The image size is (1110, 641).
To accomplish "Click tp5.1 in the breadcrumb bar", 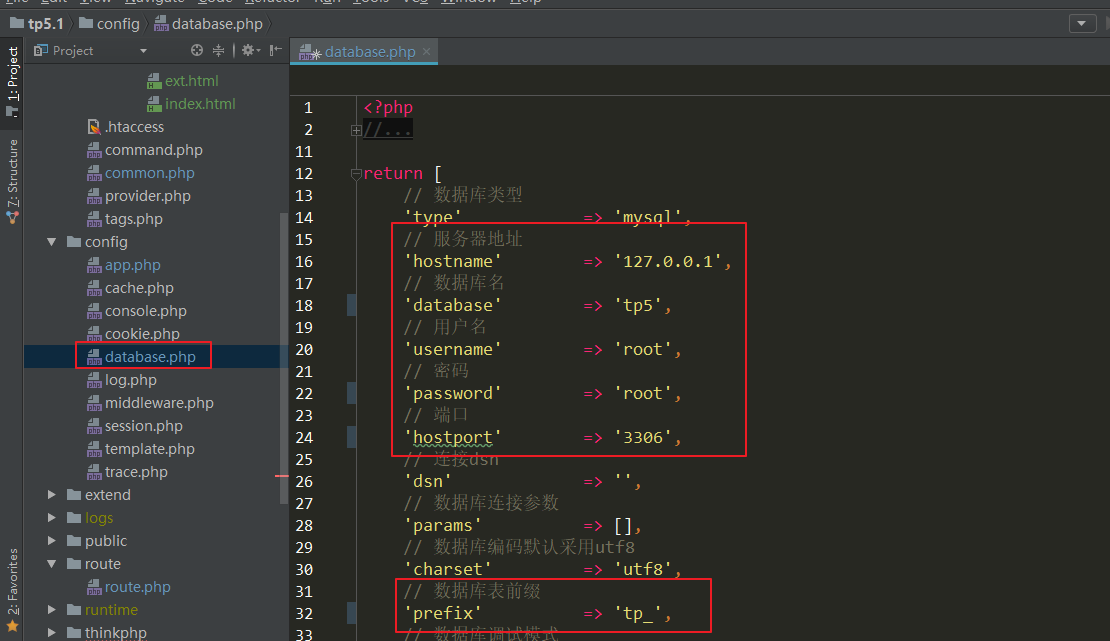I will (x=38, y=24).
